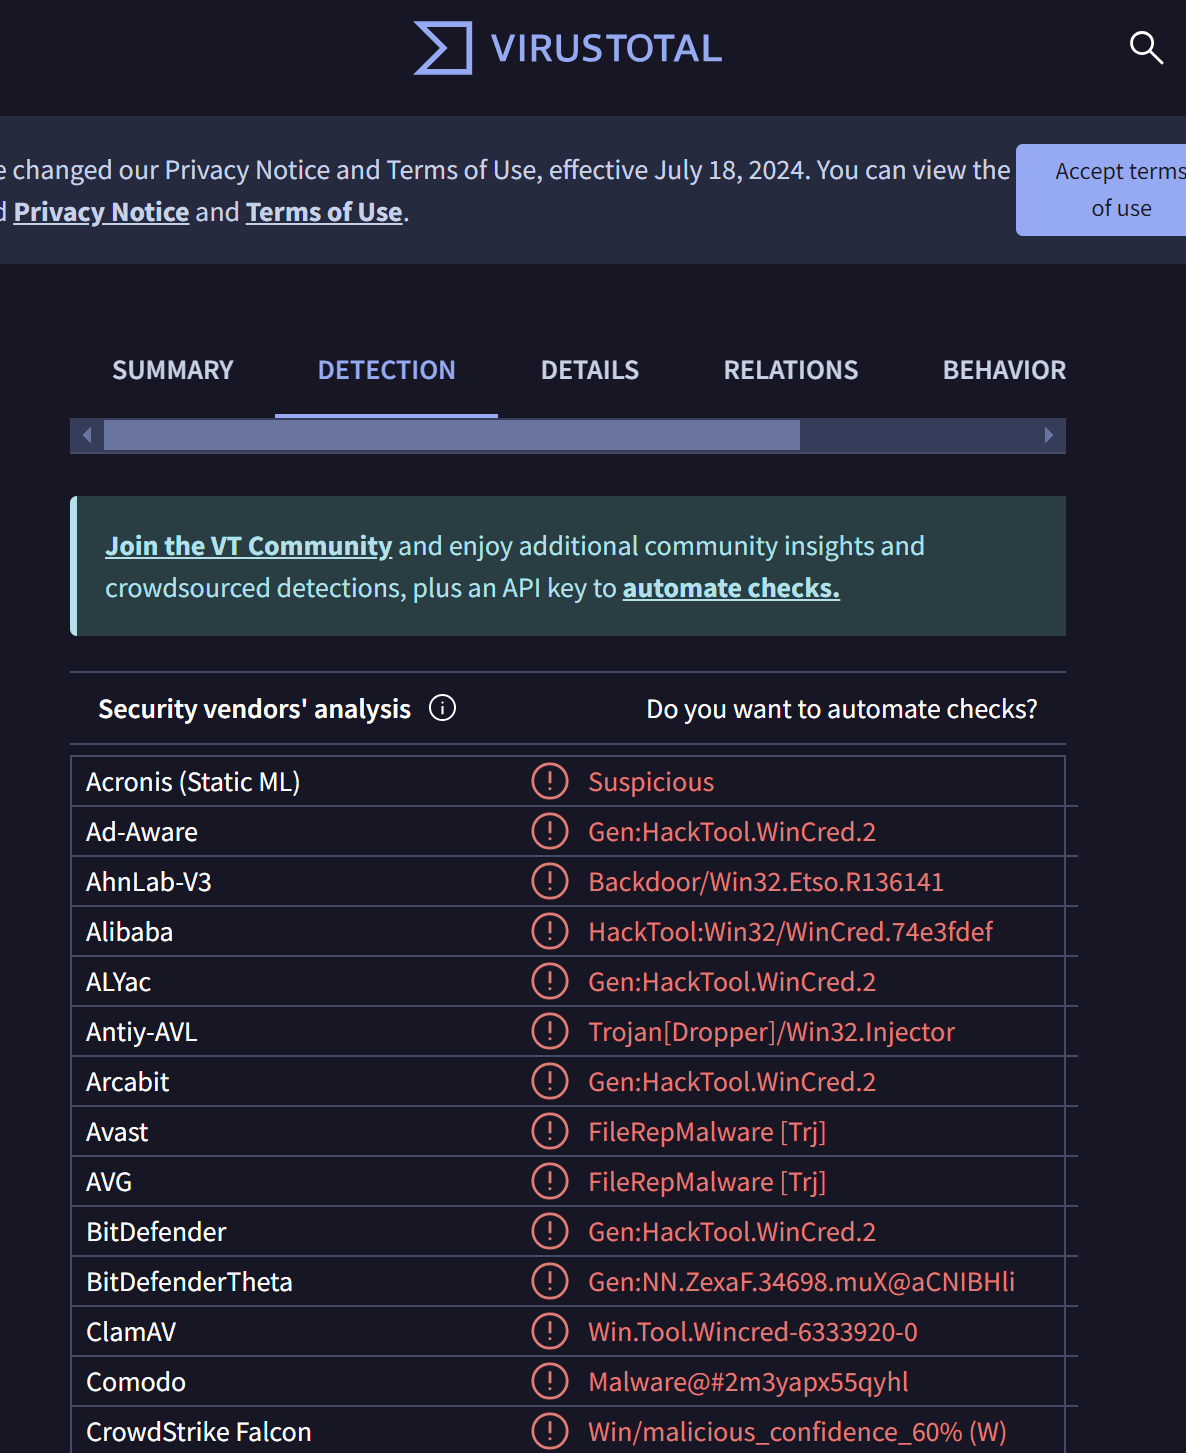Click the BitDefender vendor name
This screenshot has height=1453, width=1186.
tap(156, 1232)
